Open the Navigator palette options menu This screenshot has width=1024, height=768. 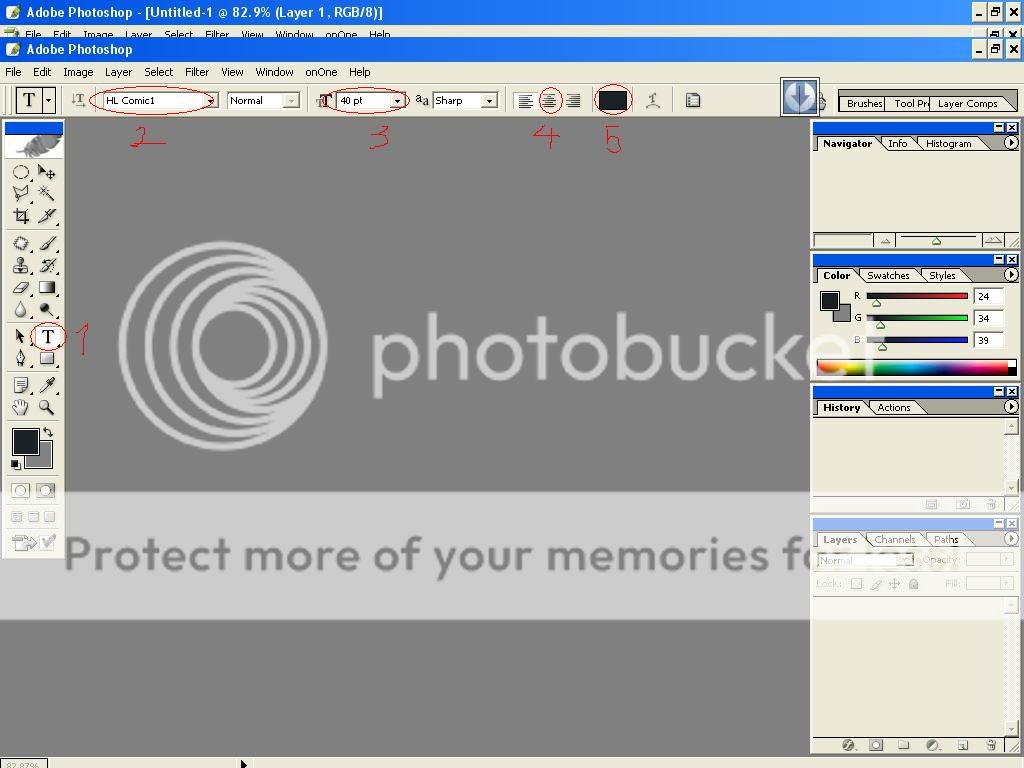(x=1010, y=142)
